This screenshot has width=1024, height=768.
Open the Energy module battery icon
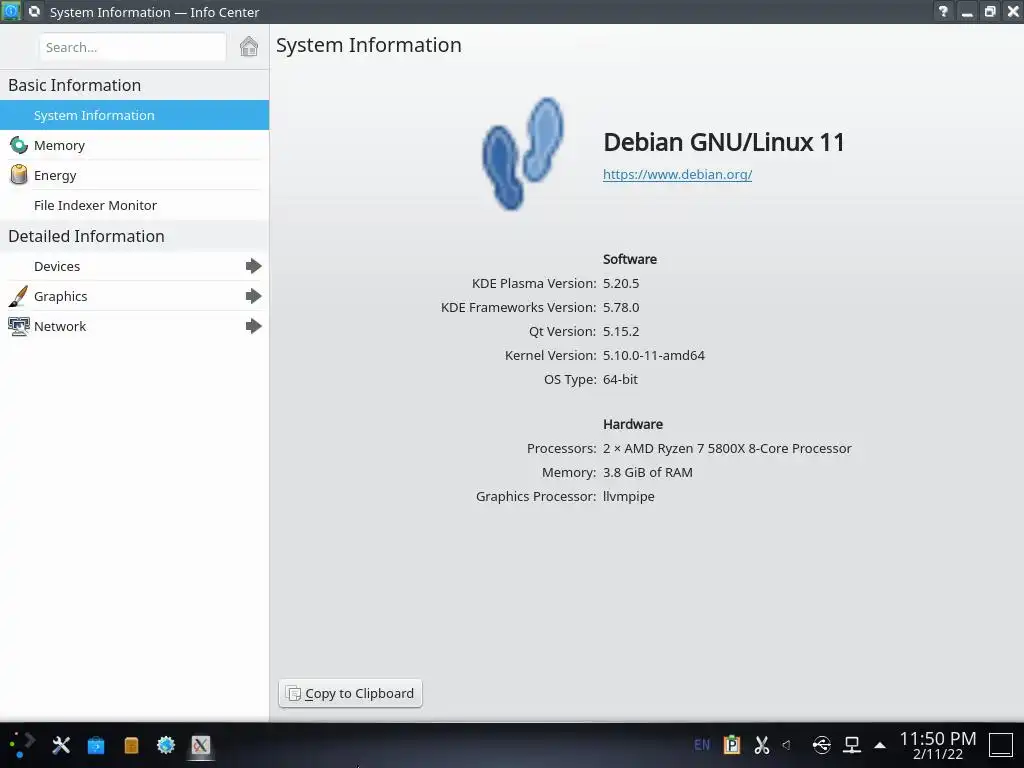[x=19, y=174]
